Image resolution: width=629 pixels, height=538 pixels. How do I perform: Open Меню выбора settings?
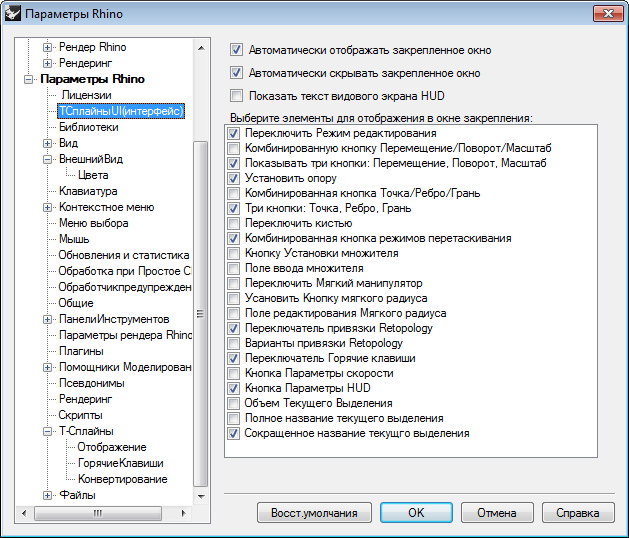point(93,223)
